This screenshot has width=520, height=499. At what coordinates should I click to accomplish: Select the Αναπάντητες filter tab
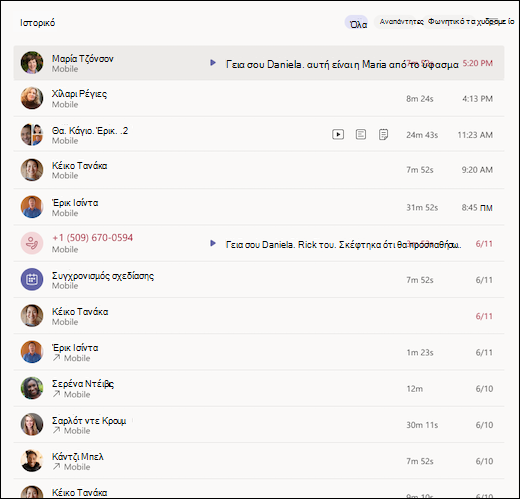pos(398,22)
